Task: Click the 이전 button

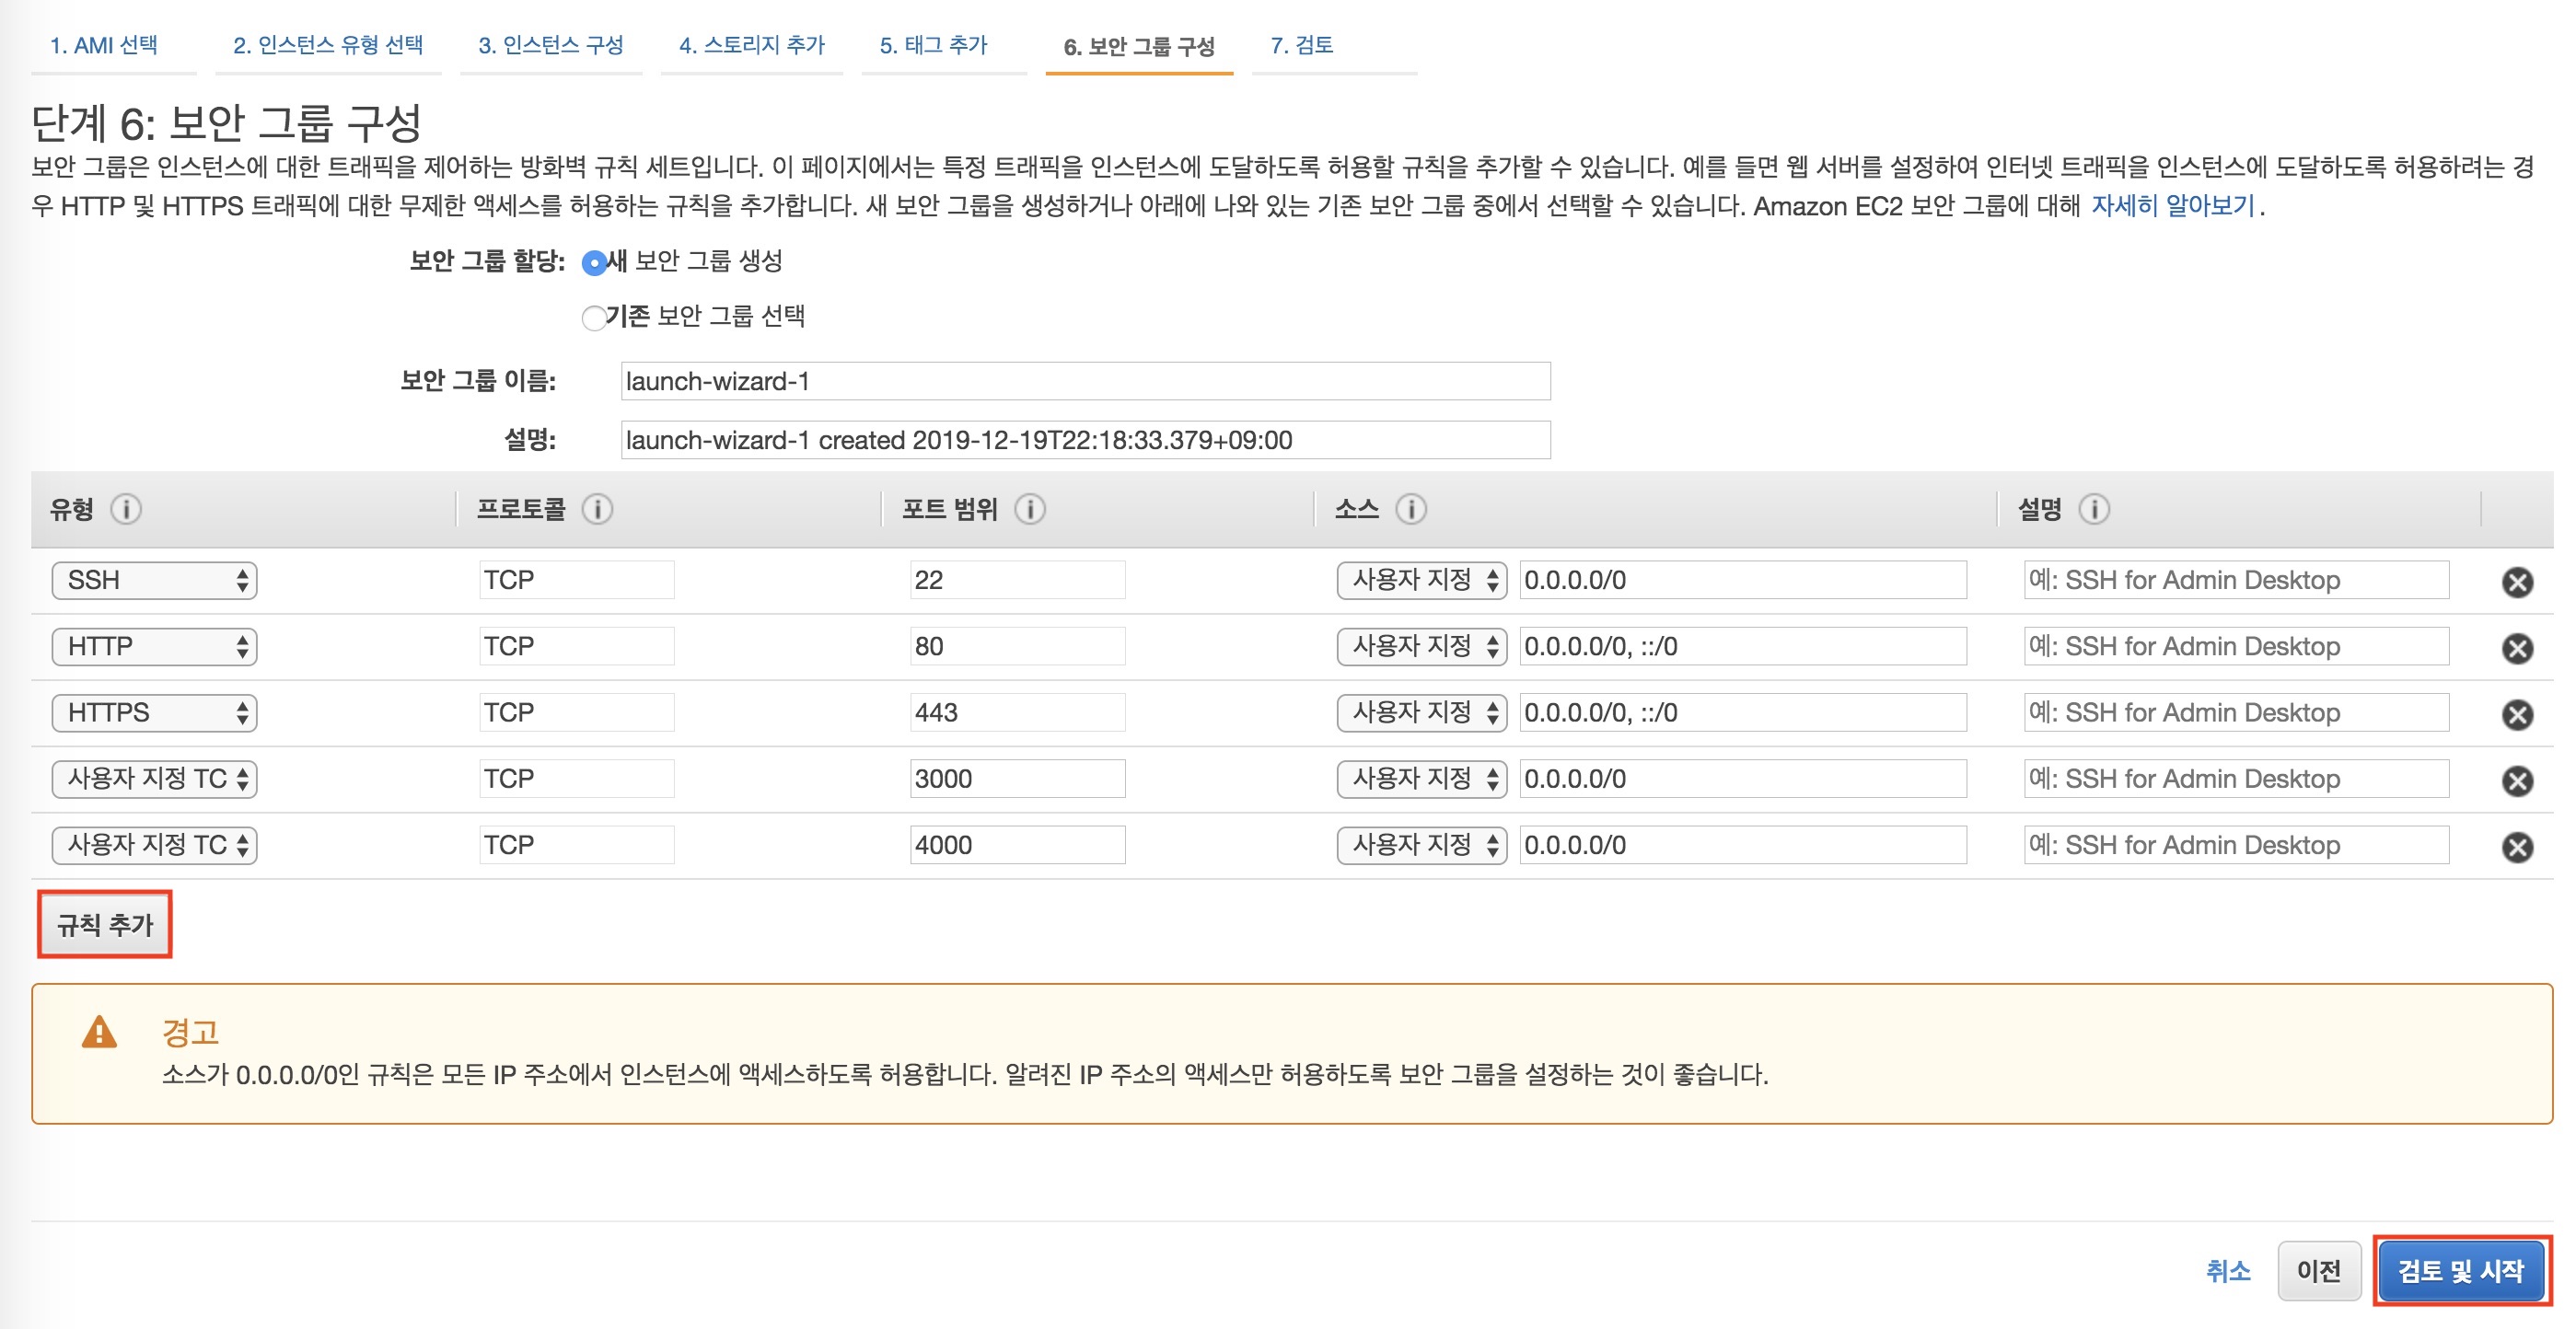Action: click(x=2319, y=1271)
